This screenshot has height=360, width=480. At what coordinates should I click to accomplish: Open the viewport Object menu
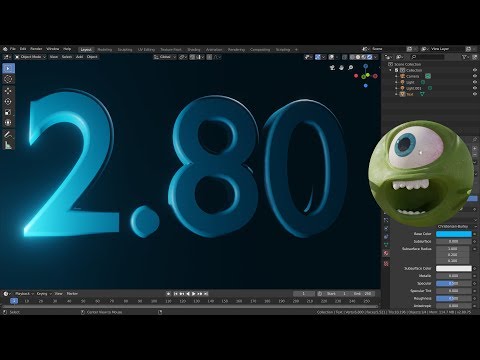(92, 57)
